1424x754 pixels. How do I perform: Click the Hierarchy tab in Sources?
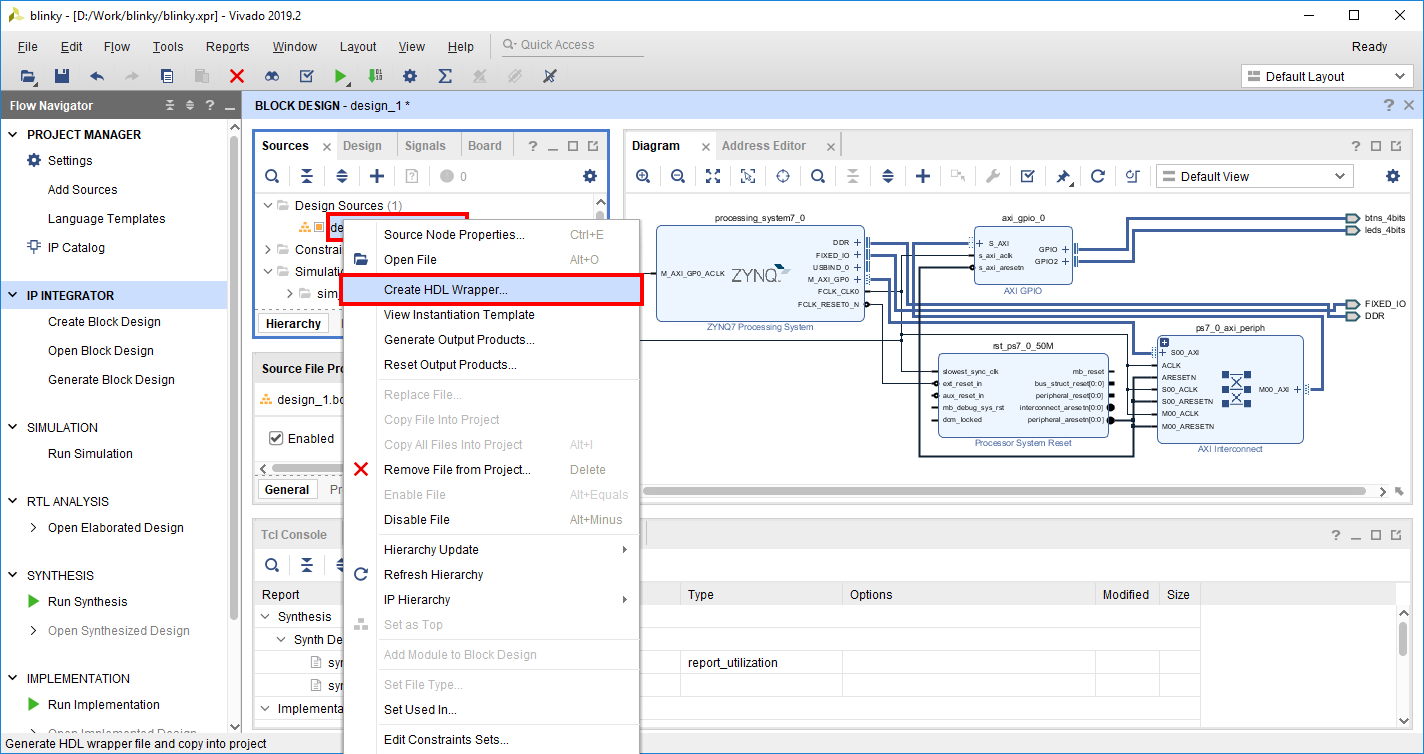(293, 323)
